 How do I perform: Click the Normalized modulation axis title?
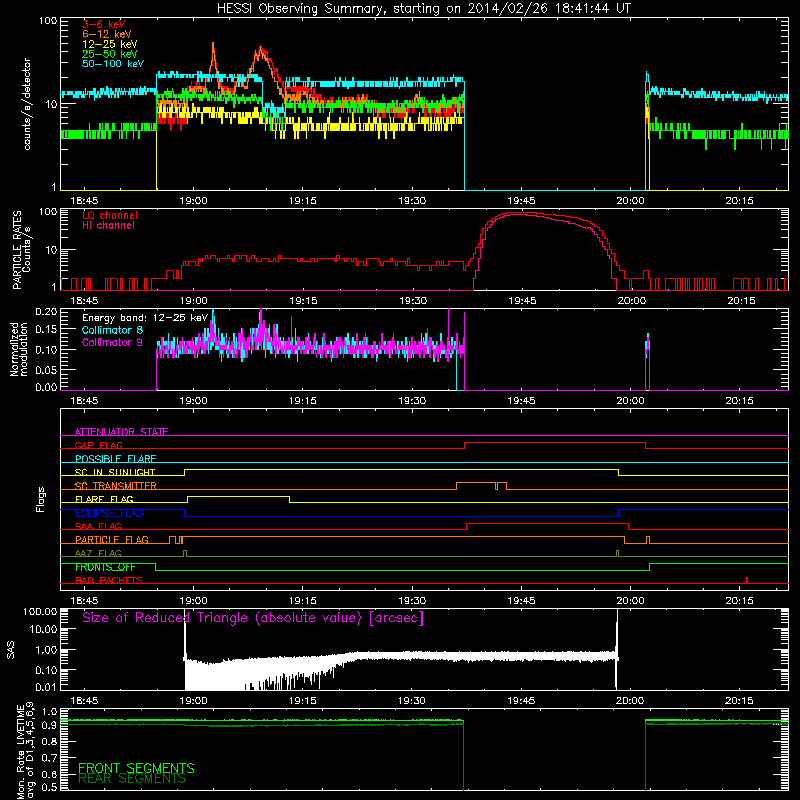tap(19, 349)
